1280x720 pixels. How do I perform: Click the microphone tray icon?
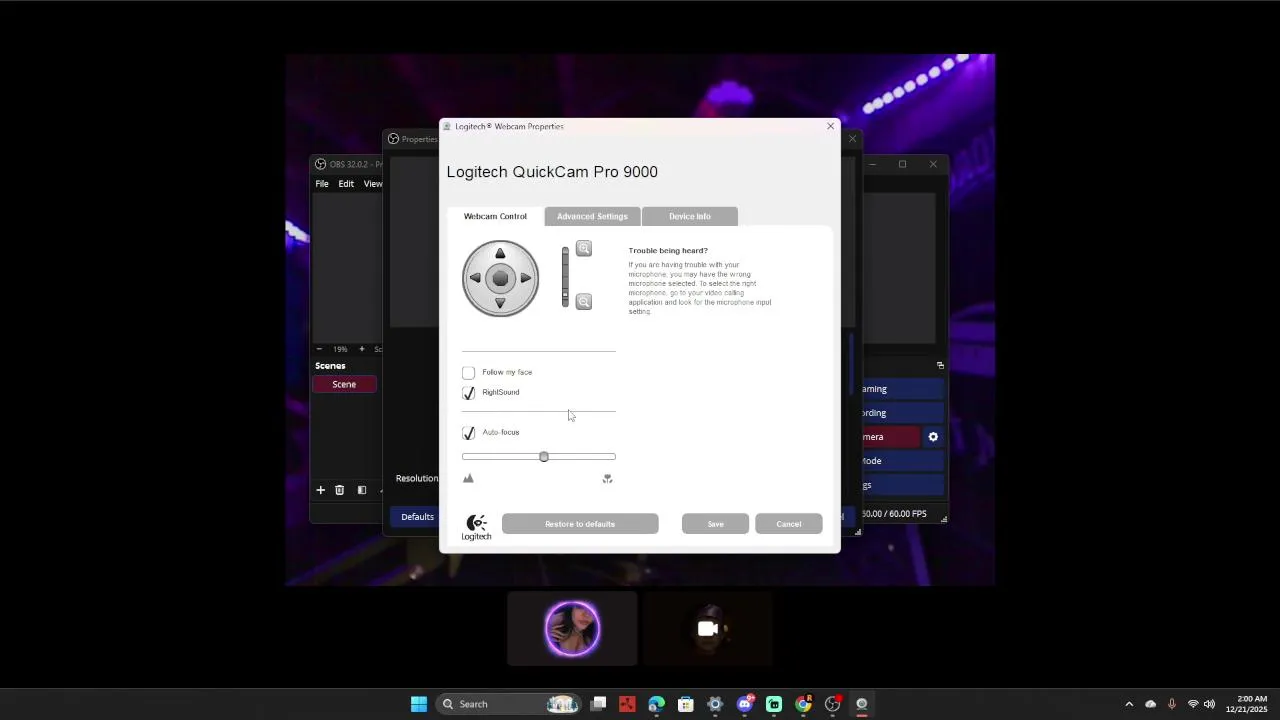pyautogui.click(x=1172, y=704)
